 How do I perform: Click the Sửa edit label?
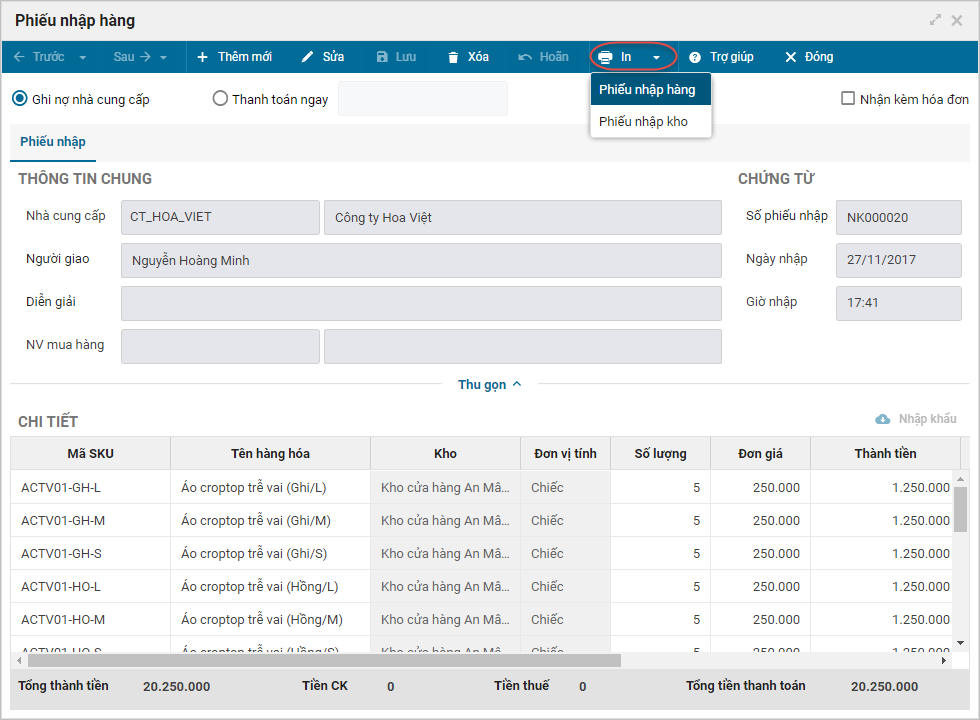tap(333, 57)
